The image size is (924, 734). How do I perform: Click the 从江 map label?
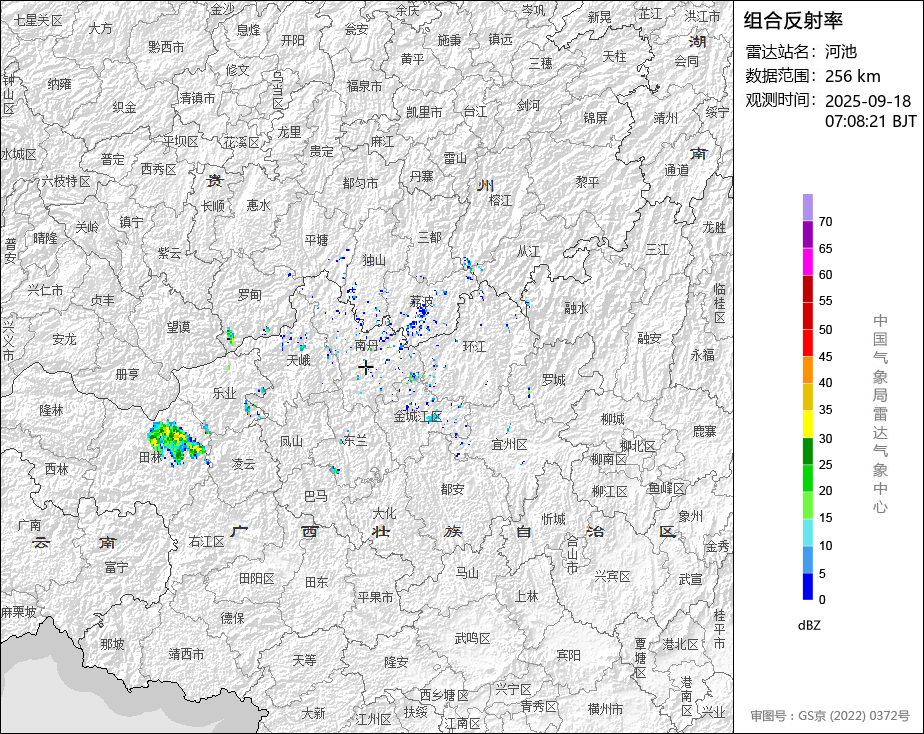528,252
